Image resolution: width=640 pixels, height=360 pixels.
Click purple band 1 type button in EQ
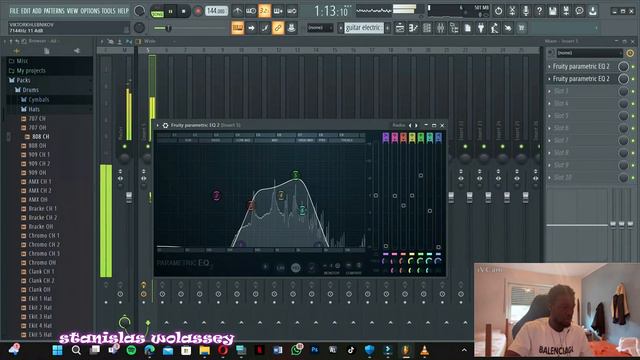(x=386, y=138)
